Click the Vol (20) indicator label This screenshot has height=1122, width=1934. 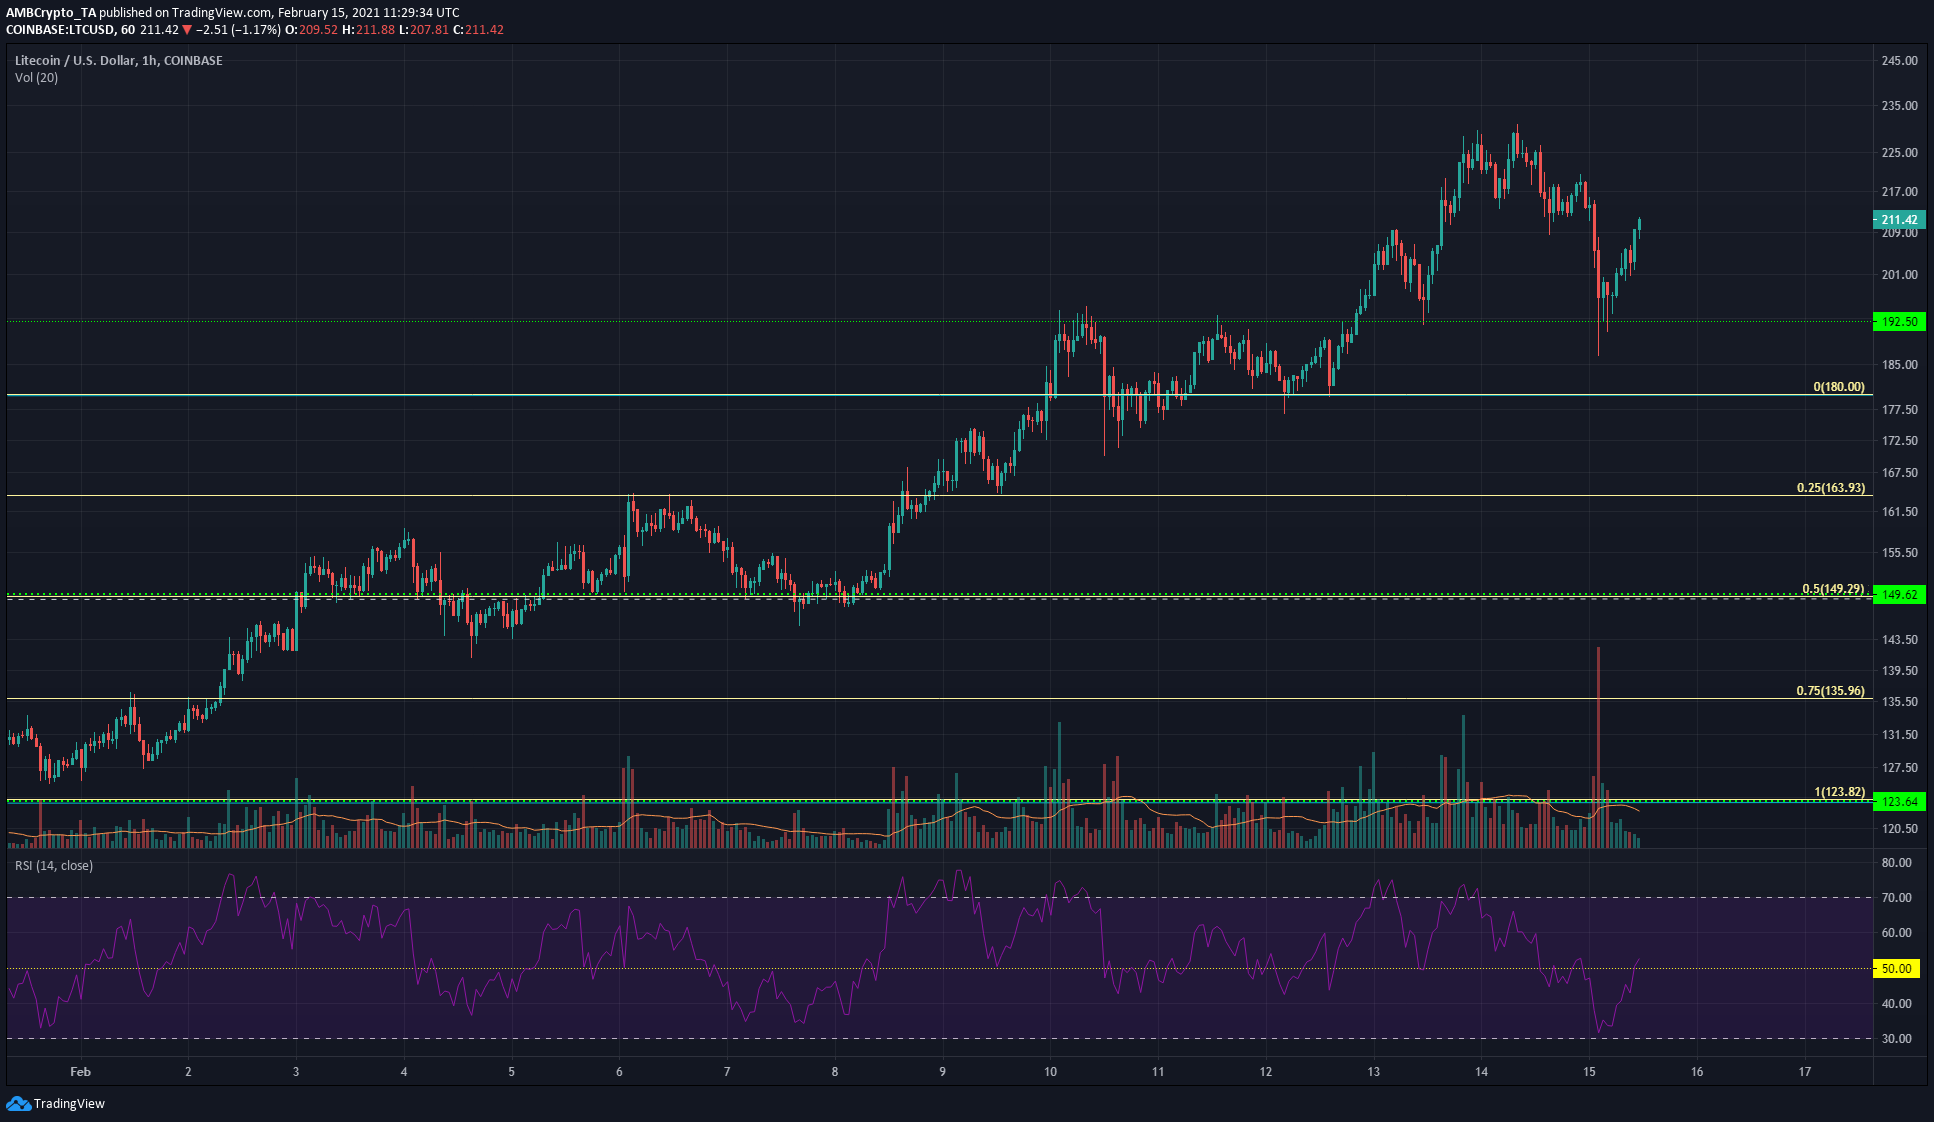click(36, 78)
